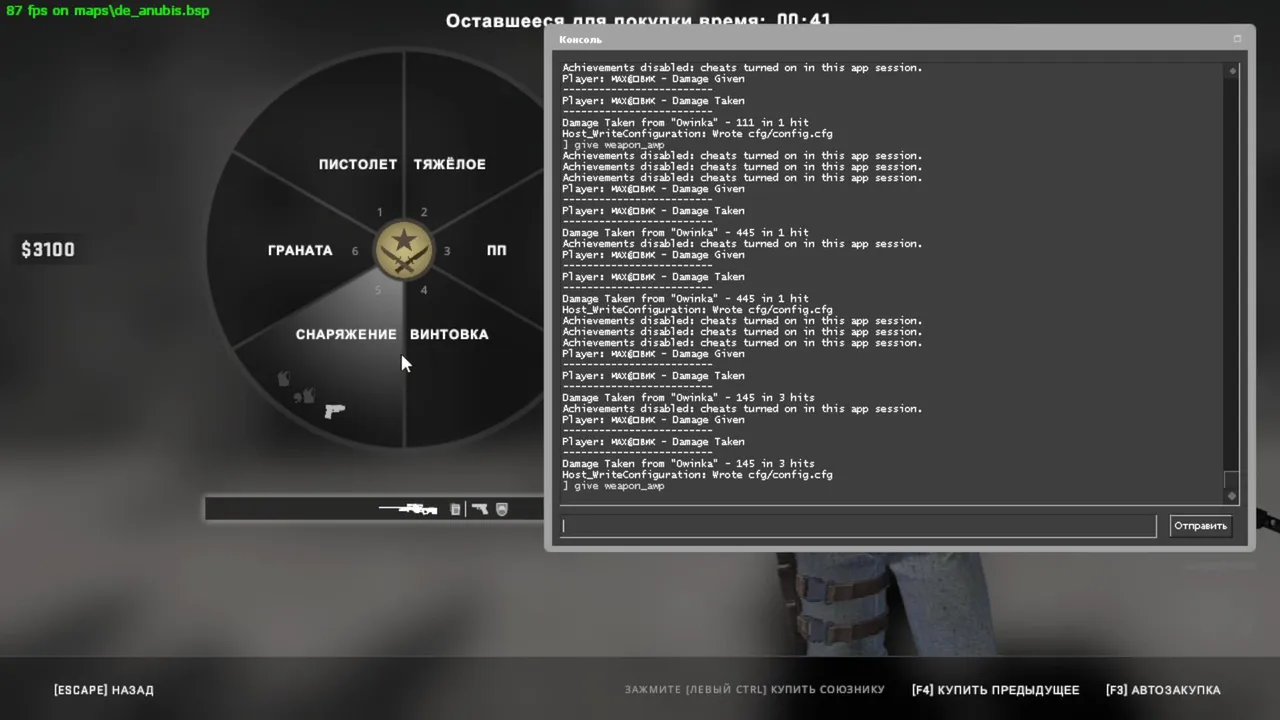This screenshot has width=1280, height=720.
Task: Click the console scrollbar up arrow
Action: point(1232,71)
